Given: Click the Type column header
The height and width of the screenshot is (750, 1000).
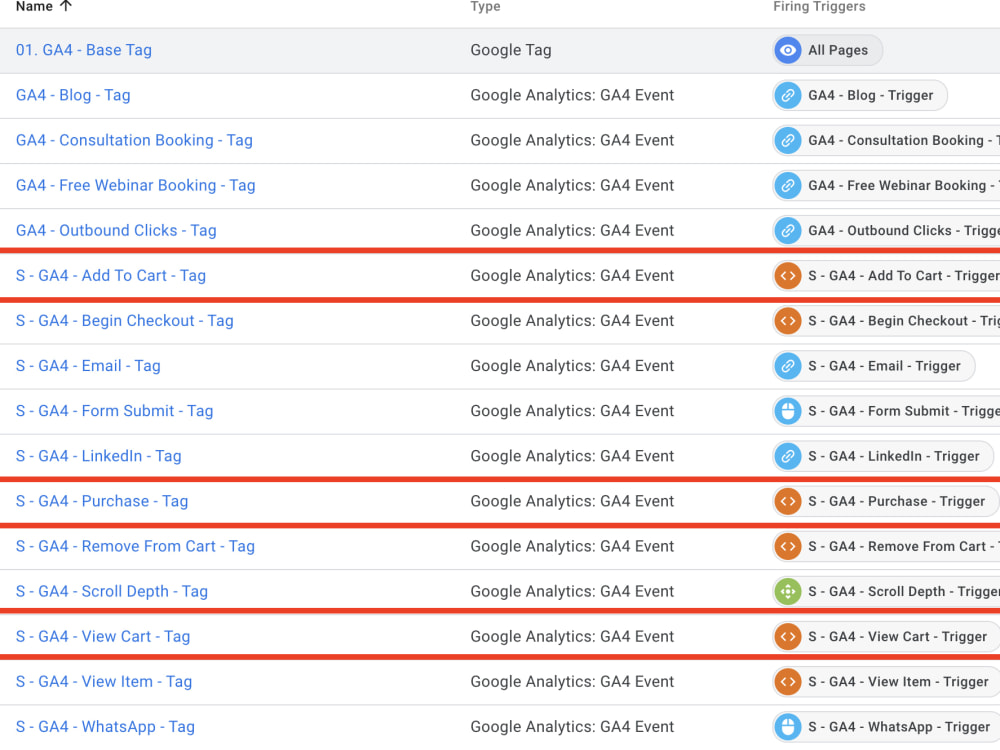Looking at the screenshot, I should click(485, 6).
